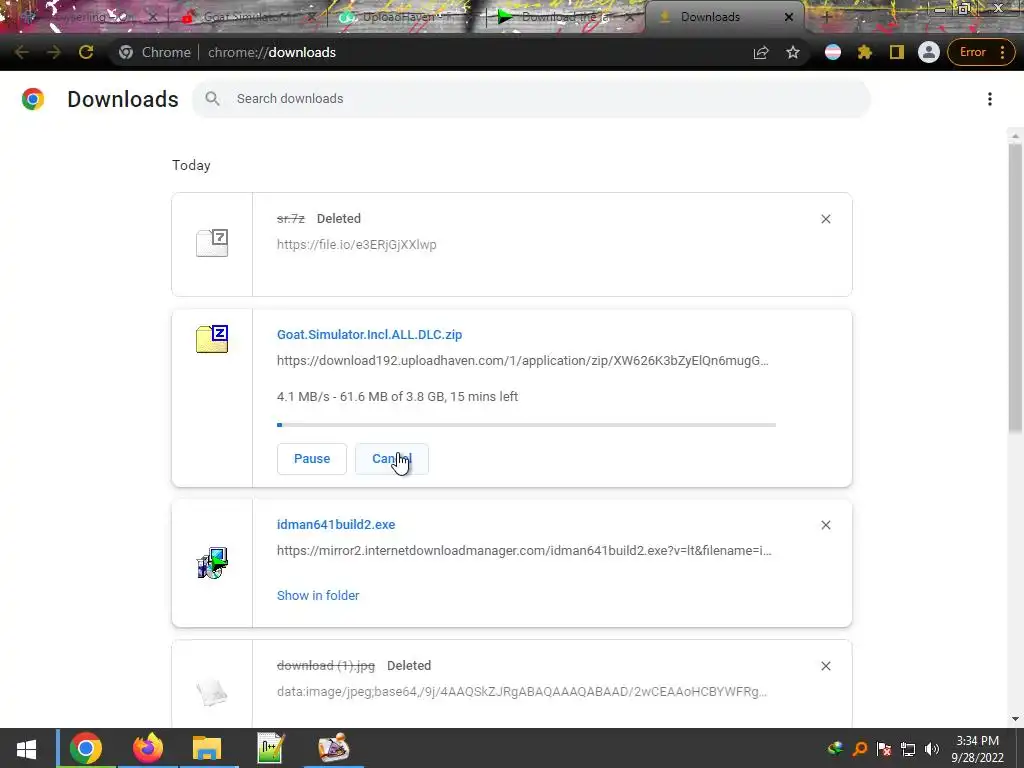Image resolution: width=1024 pixels, height=768 pixels.
Task: Click the internetdownloadmanager mirror URL
Action: point(524,551)
